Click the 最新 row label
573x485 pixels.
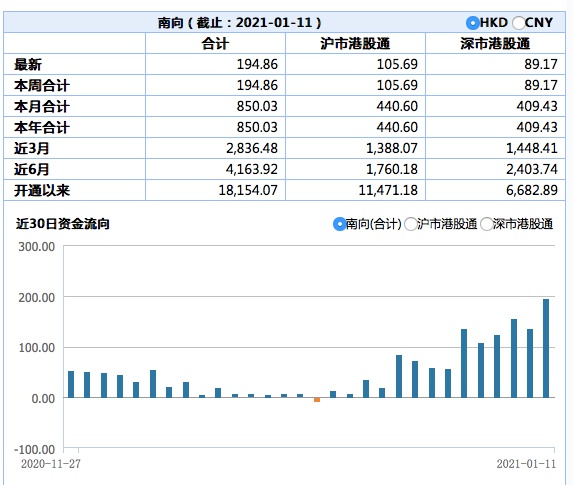click(x=28, y=65)
